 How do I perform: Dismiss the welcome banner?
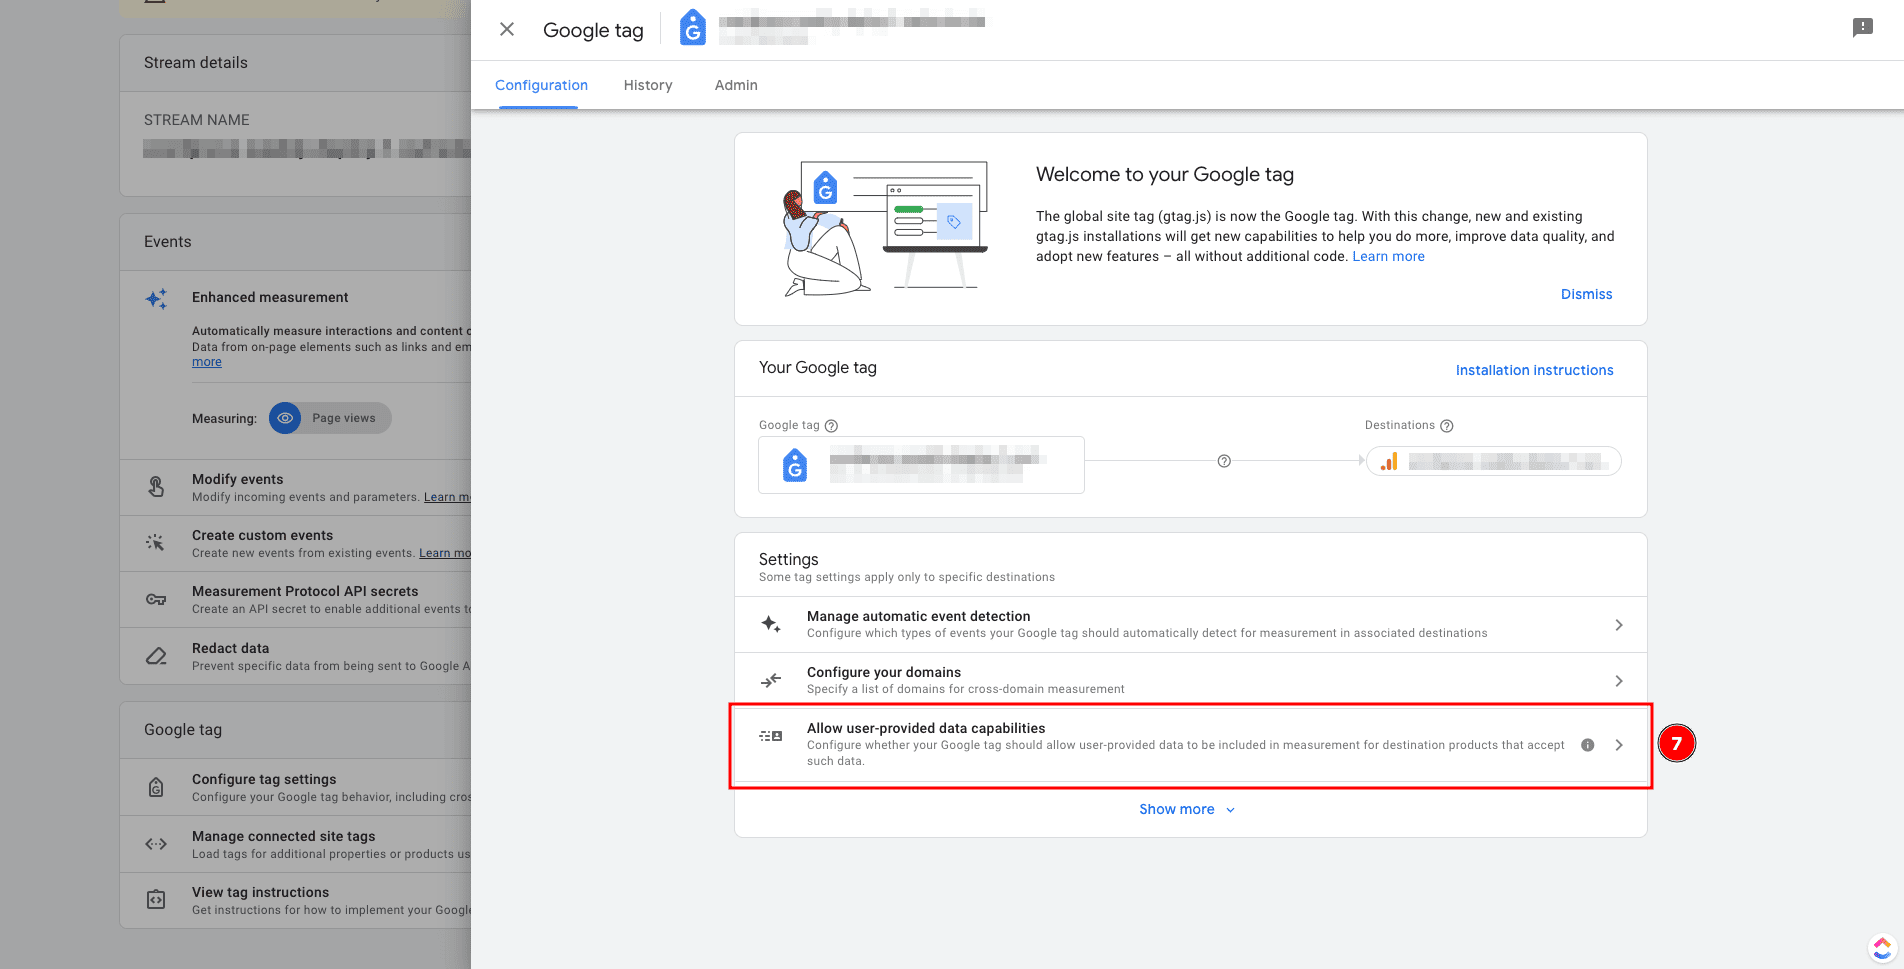tap(1586, 294)
